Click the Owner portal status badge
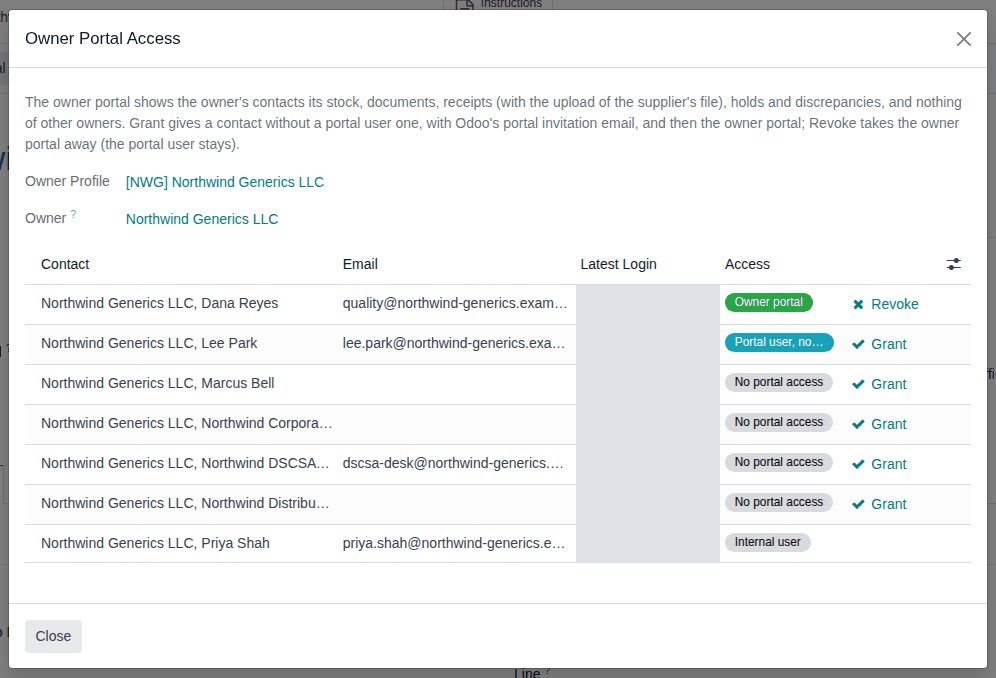The image size is (996, 678). [769, 302]
